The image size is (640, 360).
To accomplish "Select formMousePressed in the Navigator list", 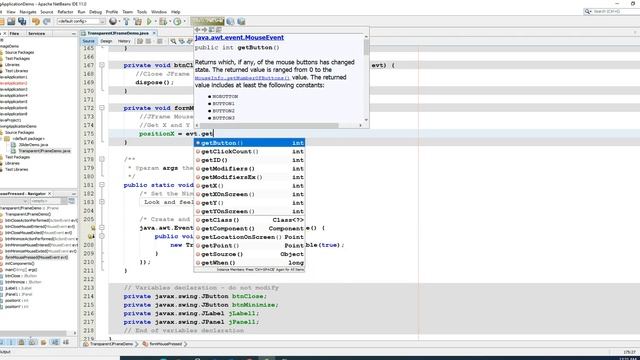I will click(36, 257).
